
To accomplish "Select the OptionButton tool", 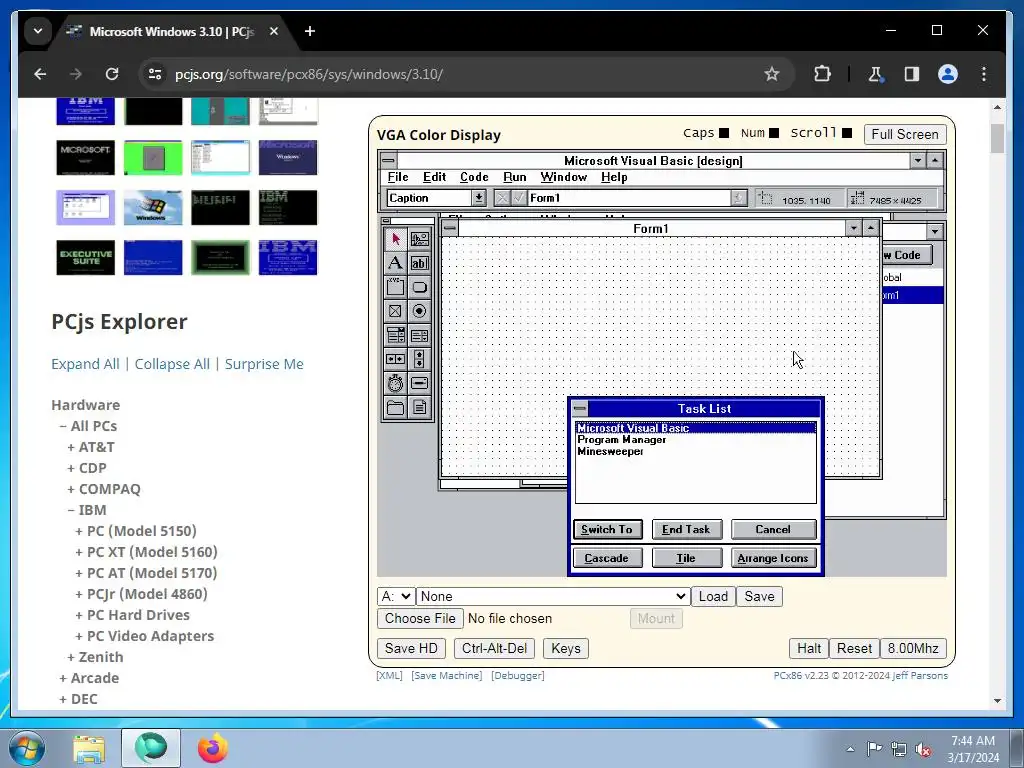I will pyautogui.click(x=420, y=312).
